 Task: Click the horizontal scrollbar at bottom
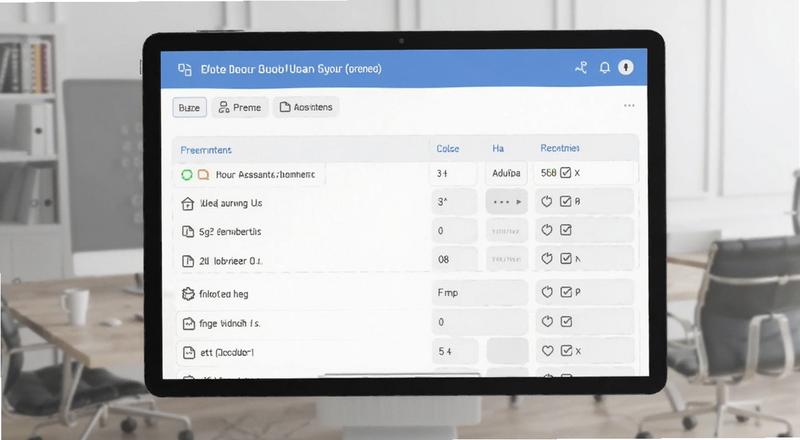coord(402,375)
